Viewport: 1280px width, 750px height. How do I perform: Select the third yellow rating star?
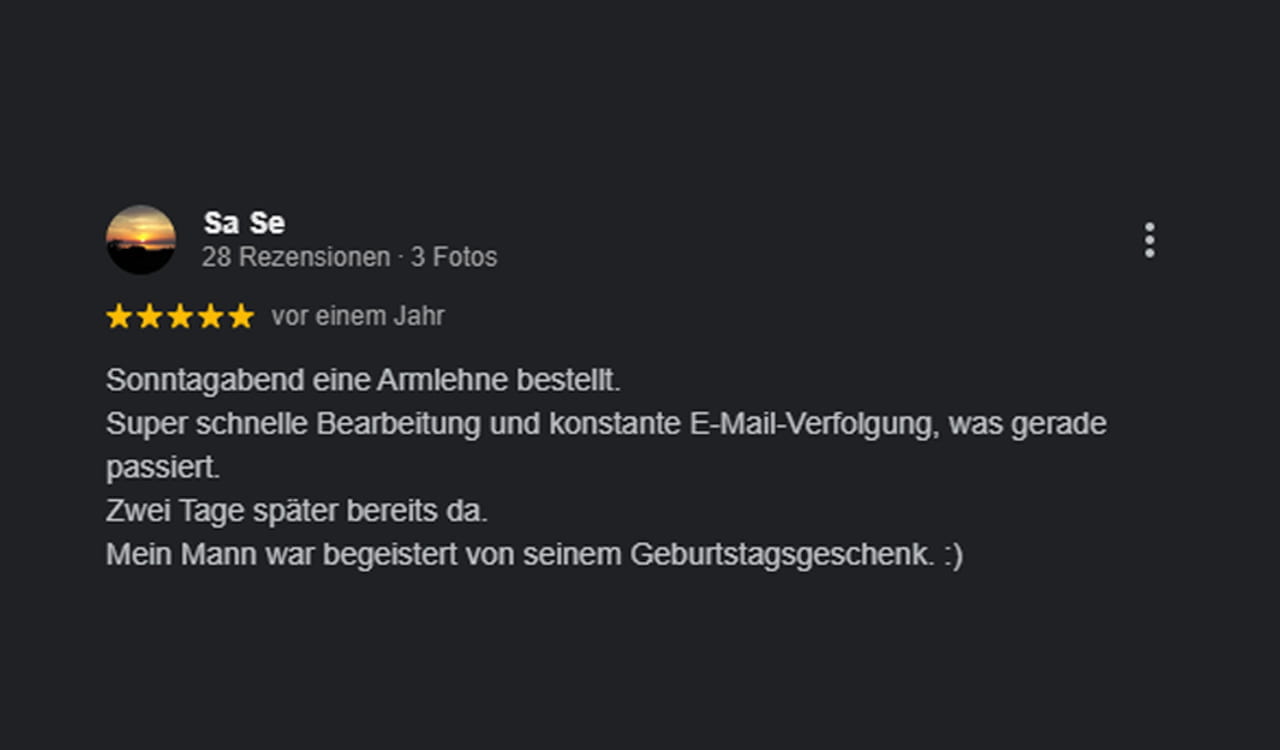pos(180,317)
